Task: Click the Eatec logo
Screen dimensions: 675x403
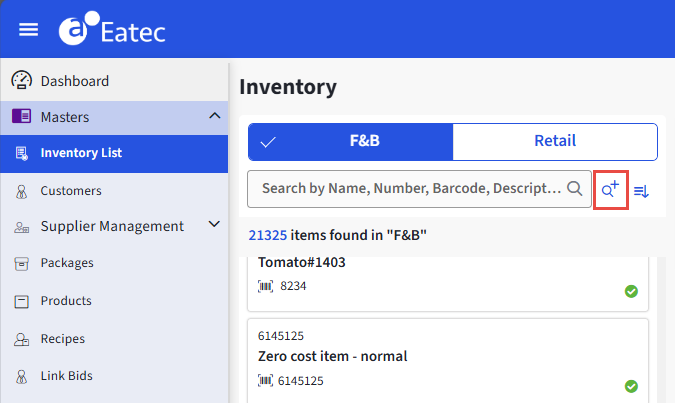Action: point(112,30)
